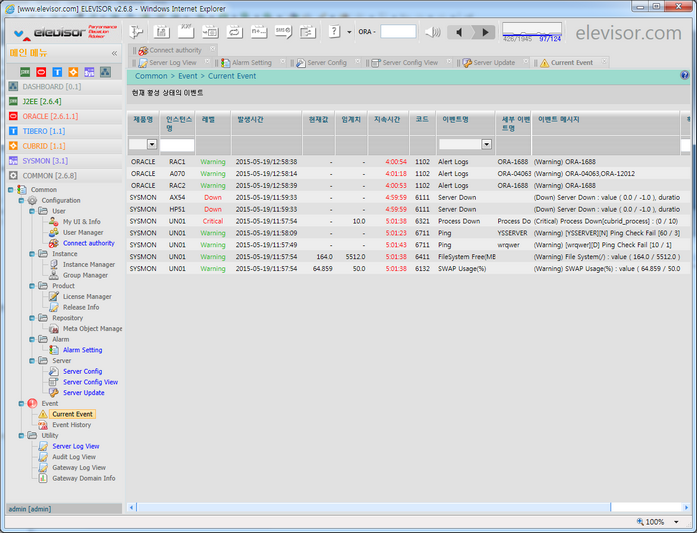Click the Sysmon purple icon in menu strip
The width and height of the screenshot is (697, 533).
click(x=89, y=72)
